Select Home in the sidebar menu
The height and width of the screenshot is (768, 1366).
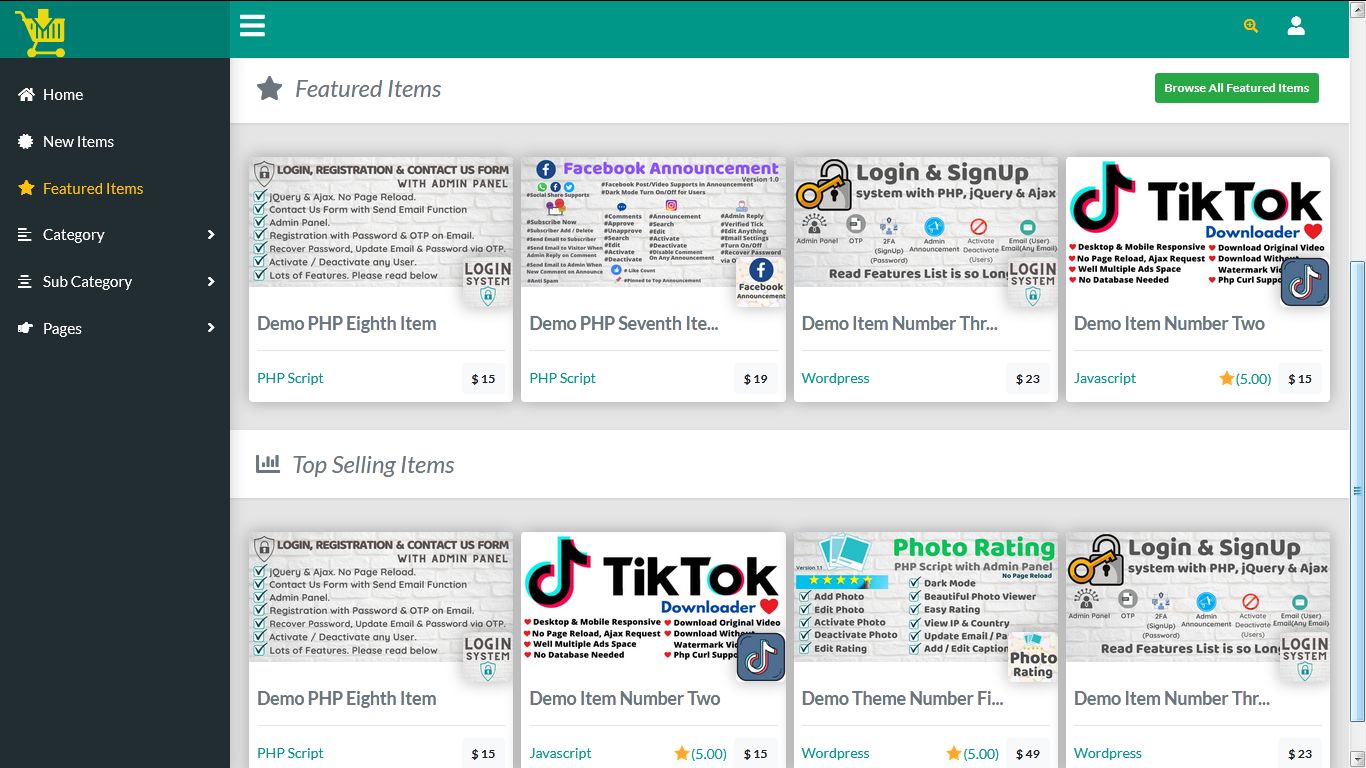[63, 94]
